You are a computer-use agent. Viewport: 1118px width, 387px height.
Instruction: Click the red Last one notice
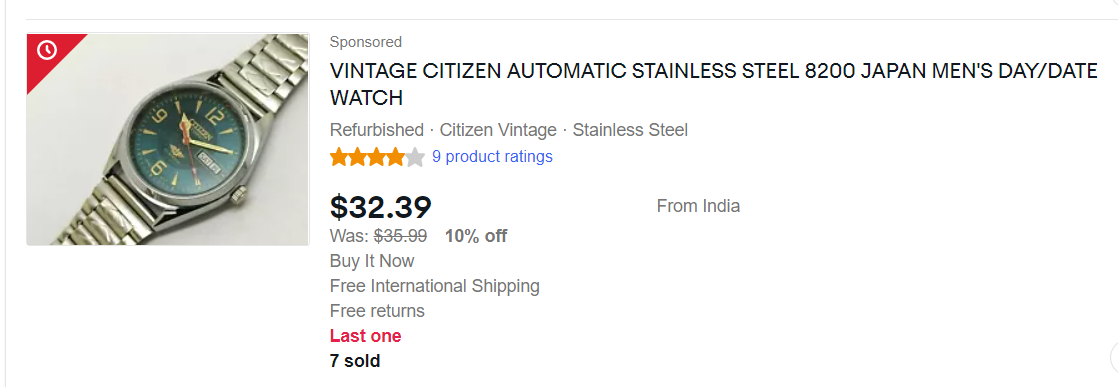pyautogui.click(x=365, y=336)
